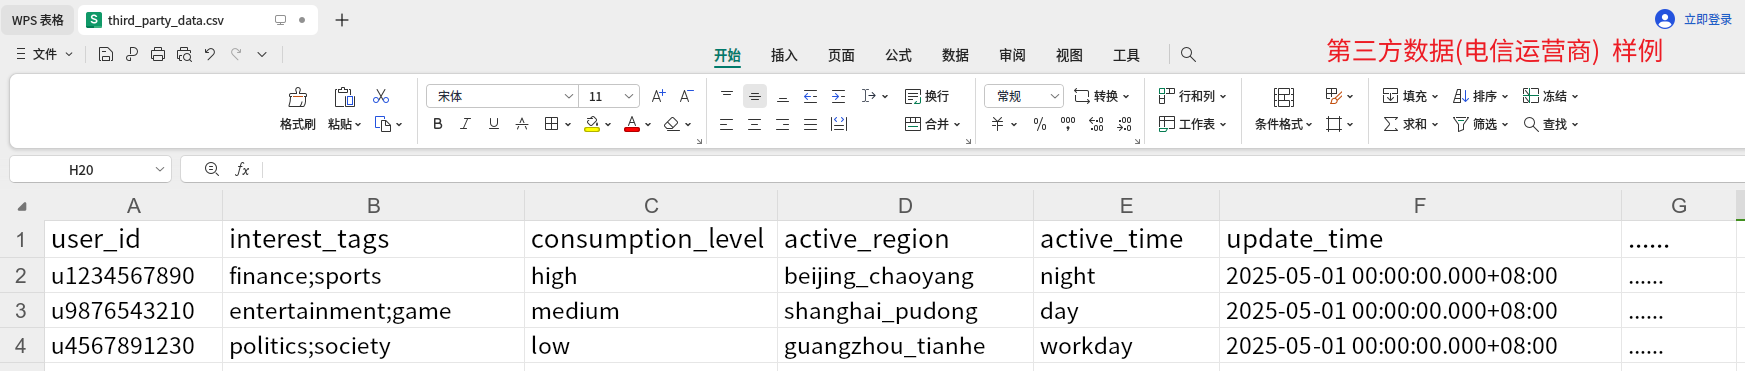Select cell containing beijing_chaoyang
Image resolution: width=1745 pixels, height=371 pixels.
click(x=905, y=275)
